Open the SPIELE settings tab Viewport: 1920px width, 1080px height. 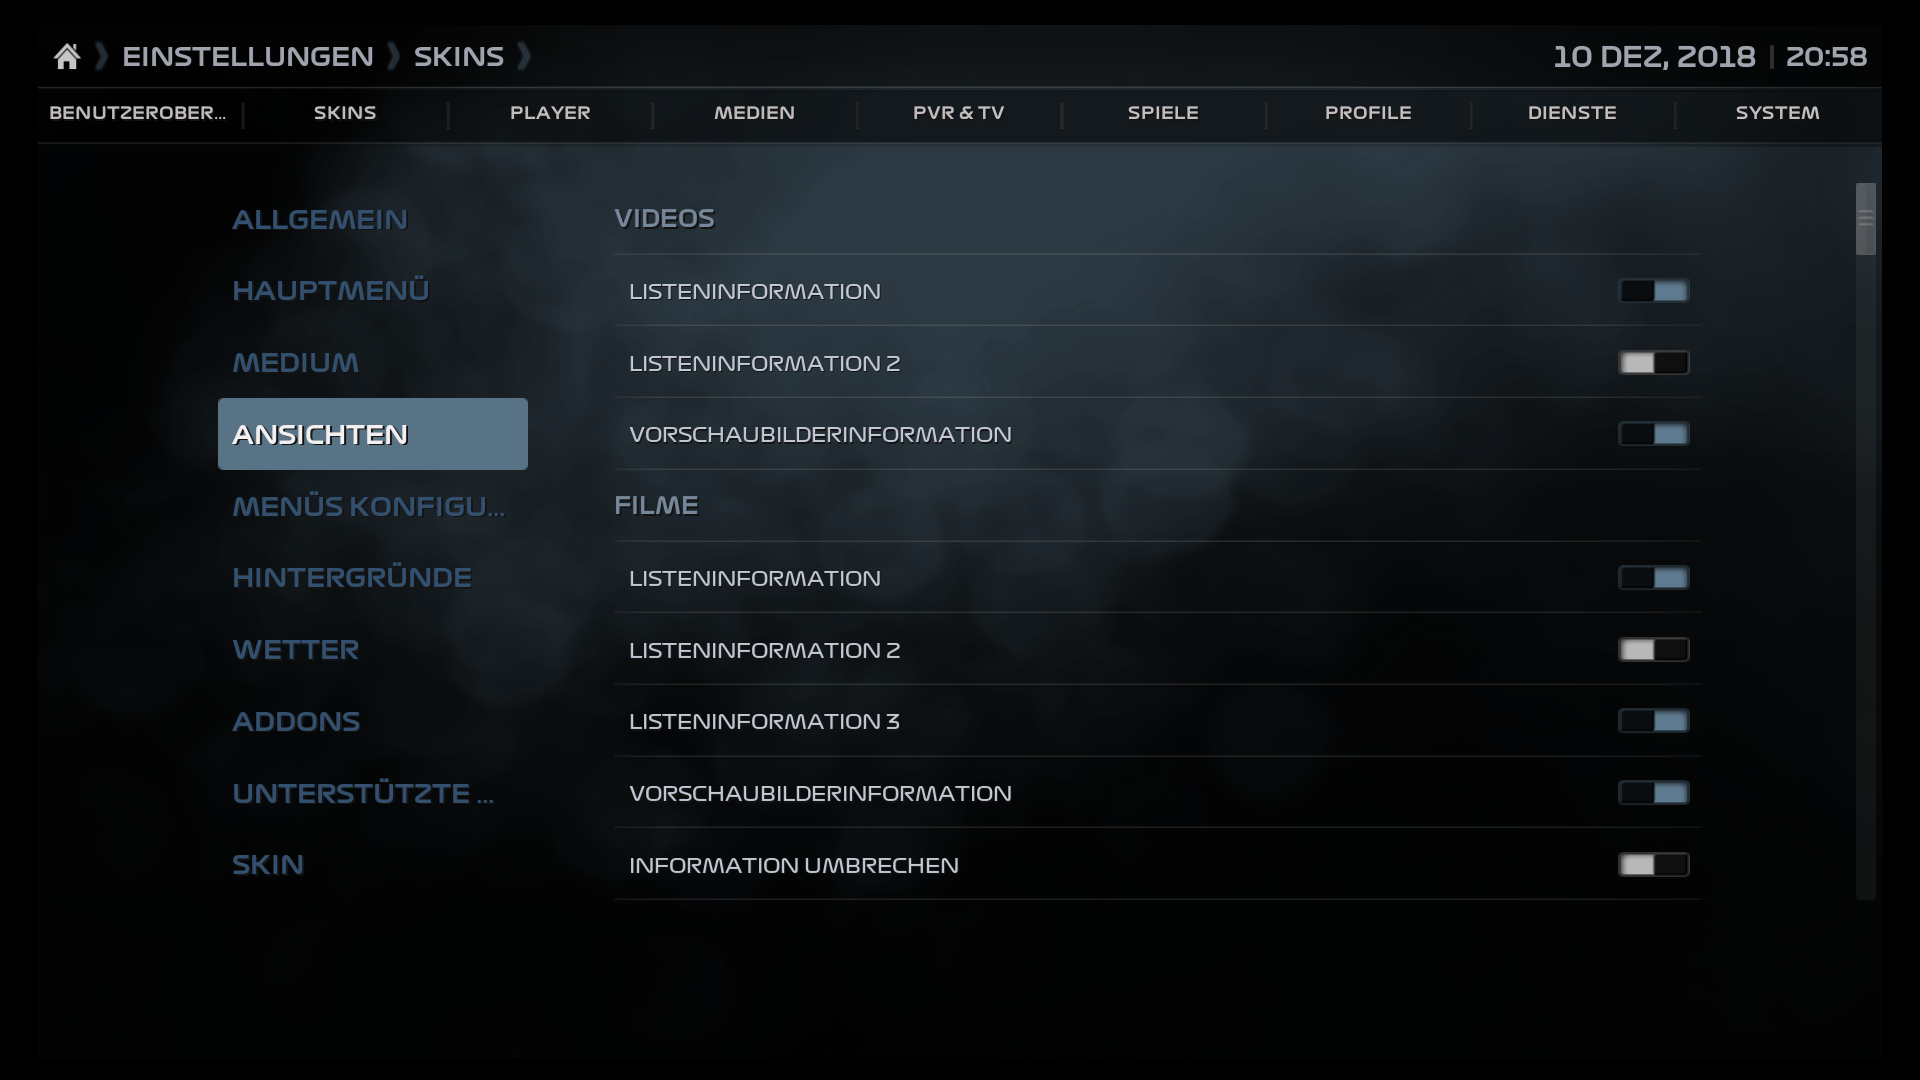(1163, 113)
